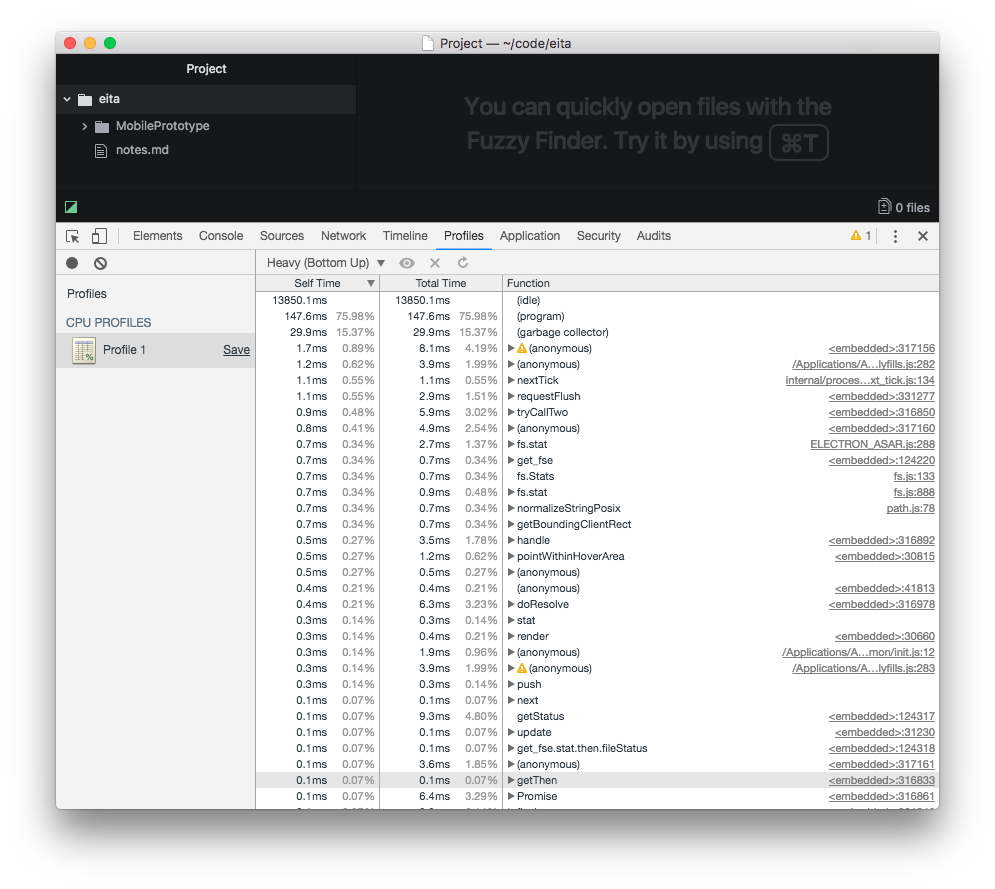This screenshot has height=889, width=995.
Task: Open fs.js:133 source link
Action: point(914,476)
